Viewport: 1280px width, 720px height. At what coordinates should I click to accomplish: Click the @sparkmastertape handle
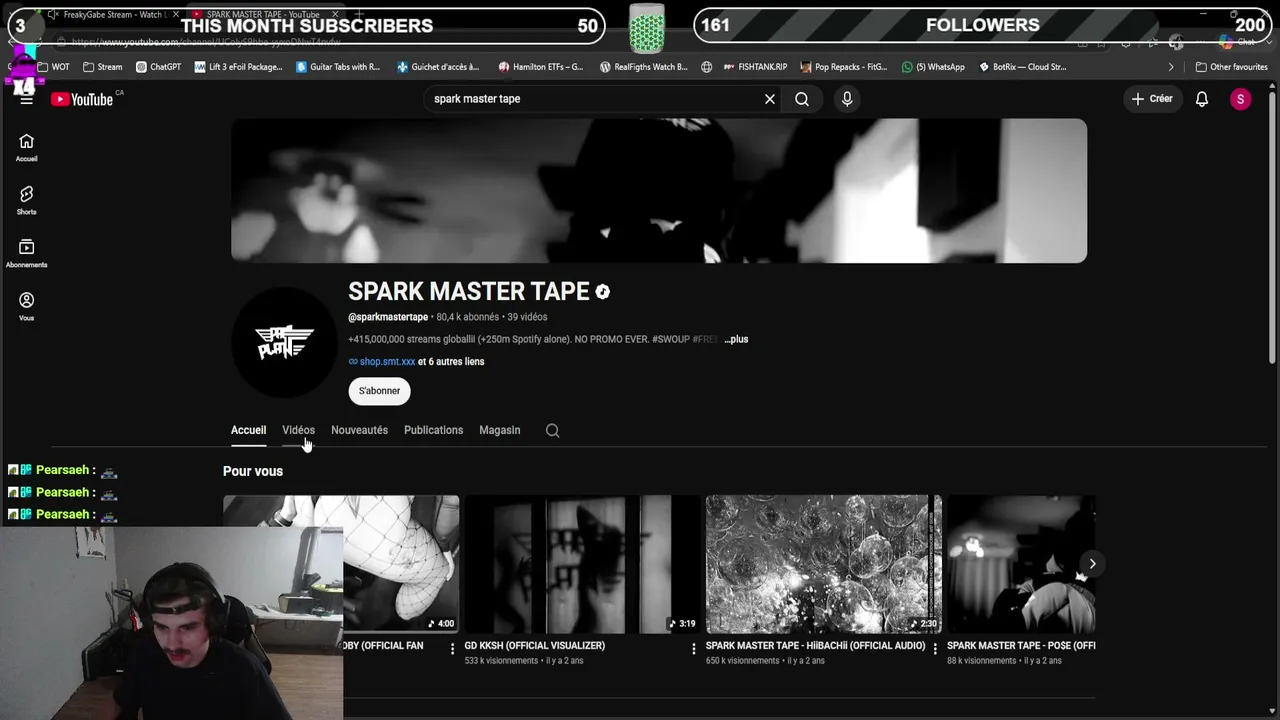[388, 317]
